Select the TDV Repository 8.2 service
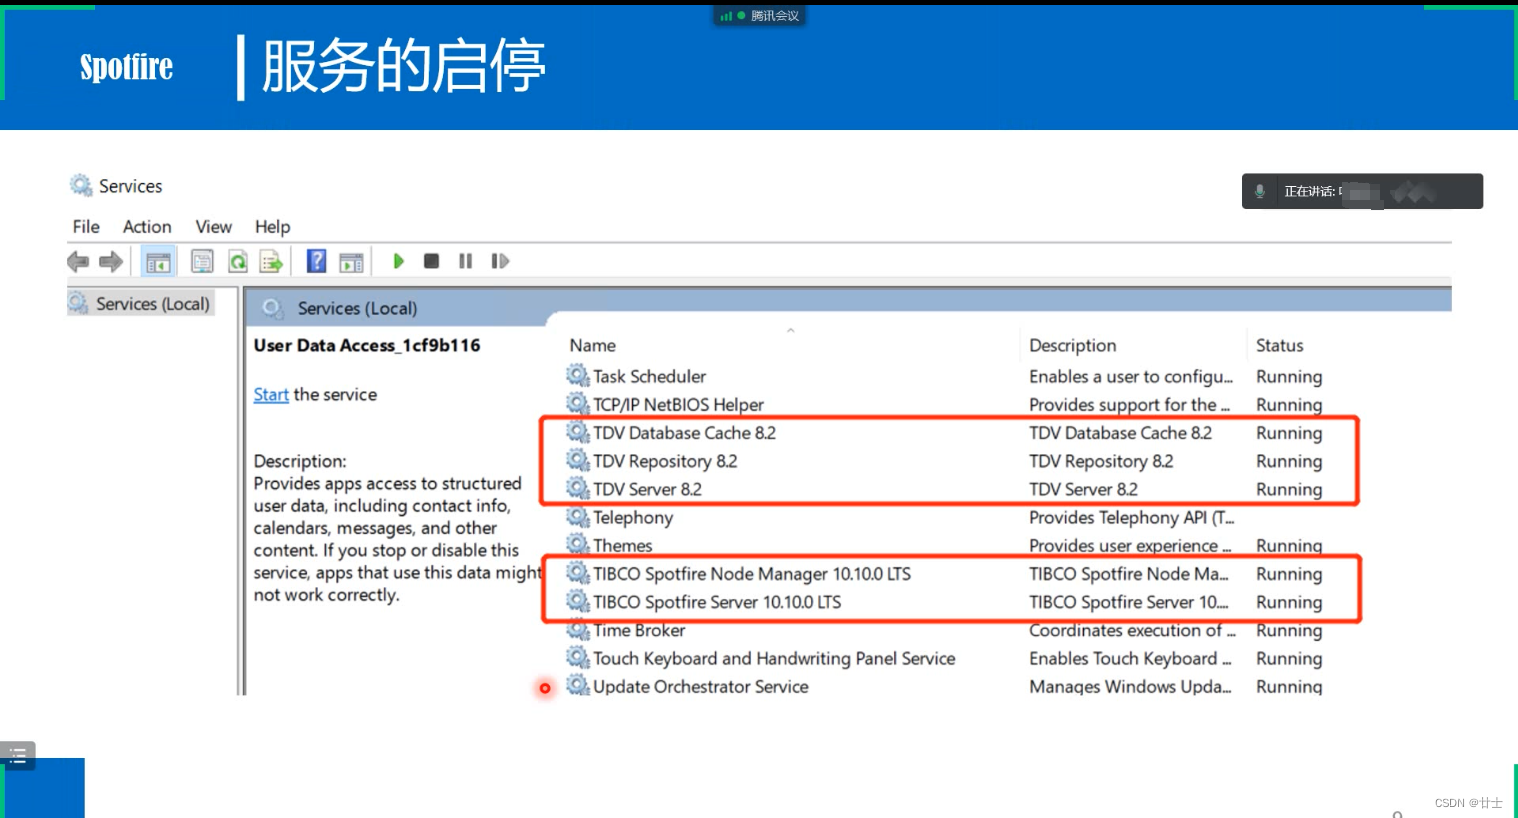The height and width of the screenshot is (818, 1518). coord(944,461)
